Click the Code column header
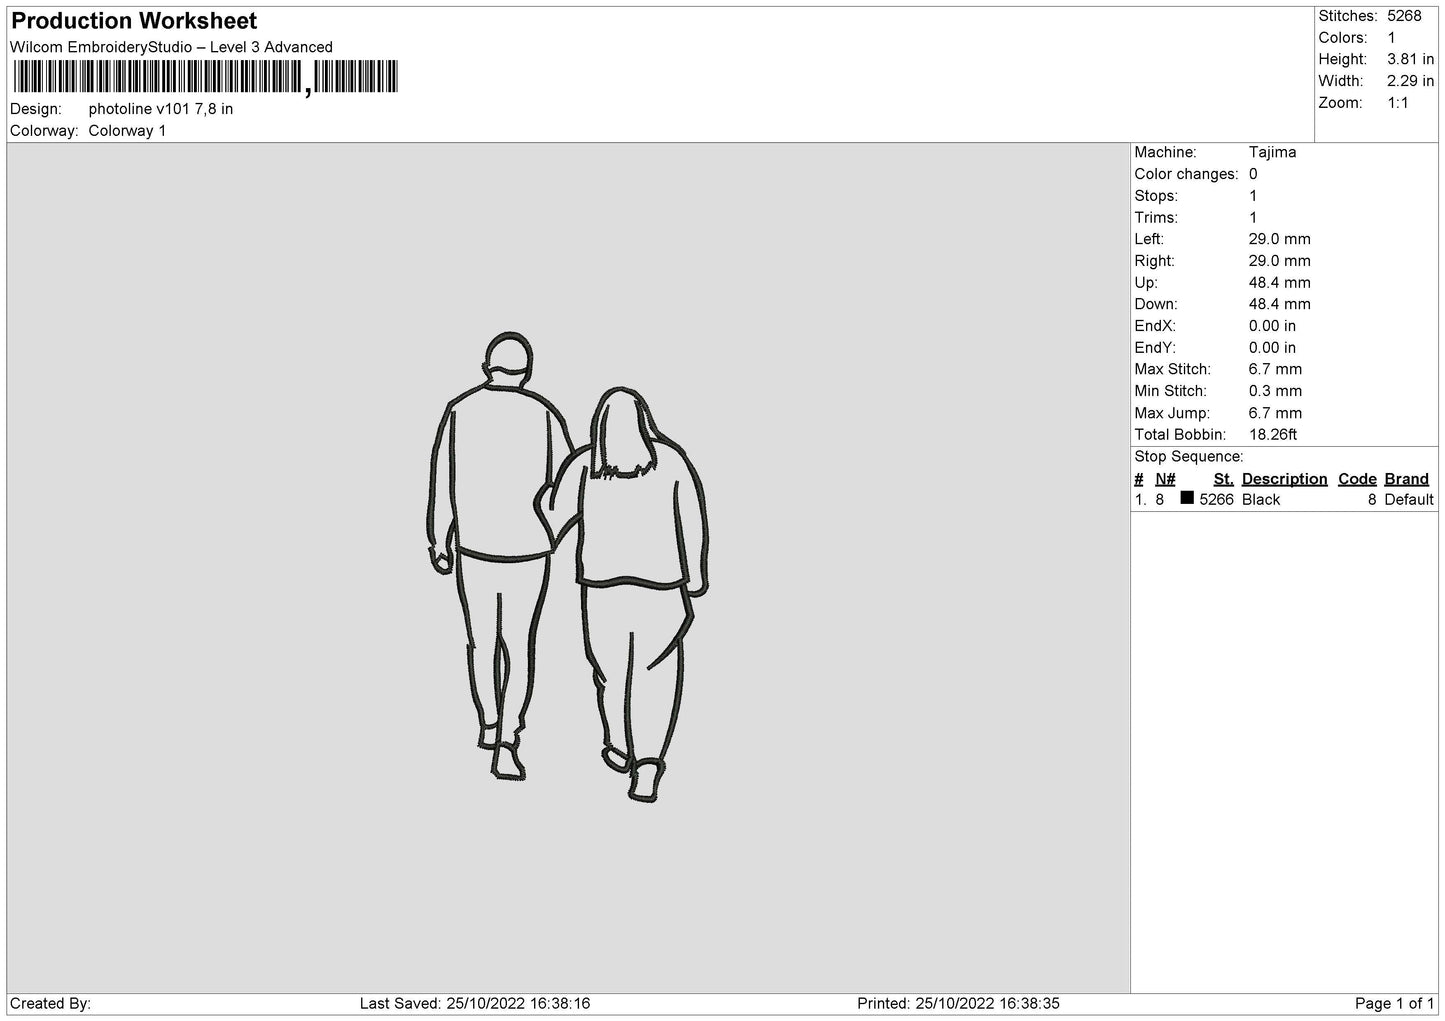This screenshot has width=1445, height=1021. pos(1357,479)
